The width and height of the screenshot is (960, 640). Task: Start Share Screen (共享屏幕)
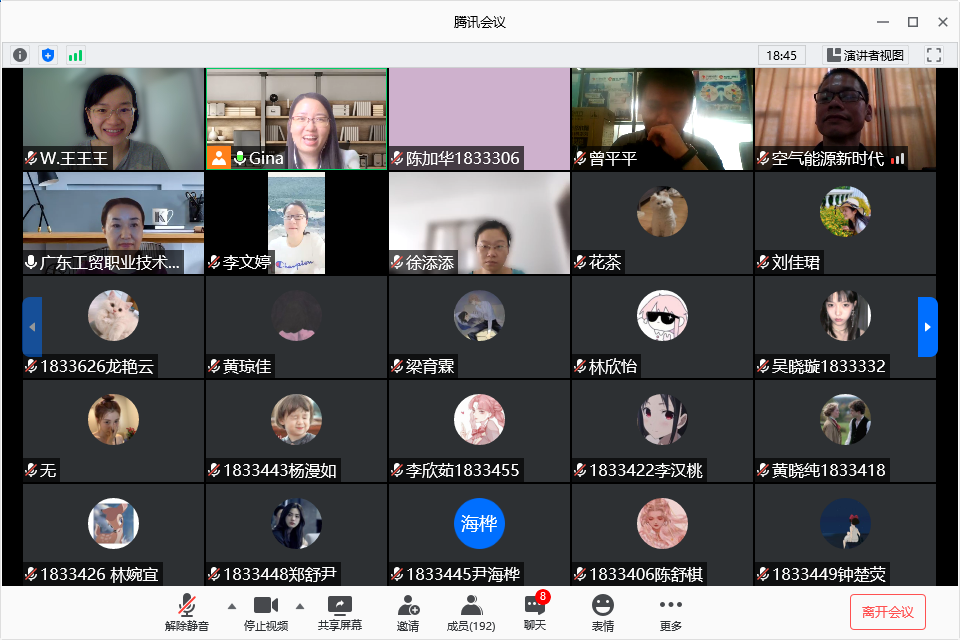tap(340, 612)
